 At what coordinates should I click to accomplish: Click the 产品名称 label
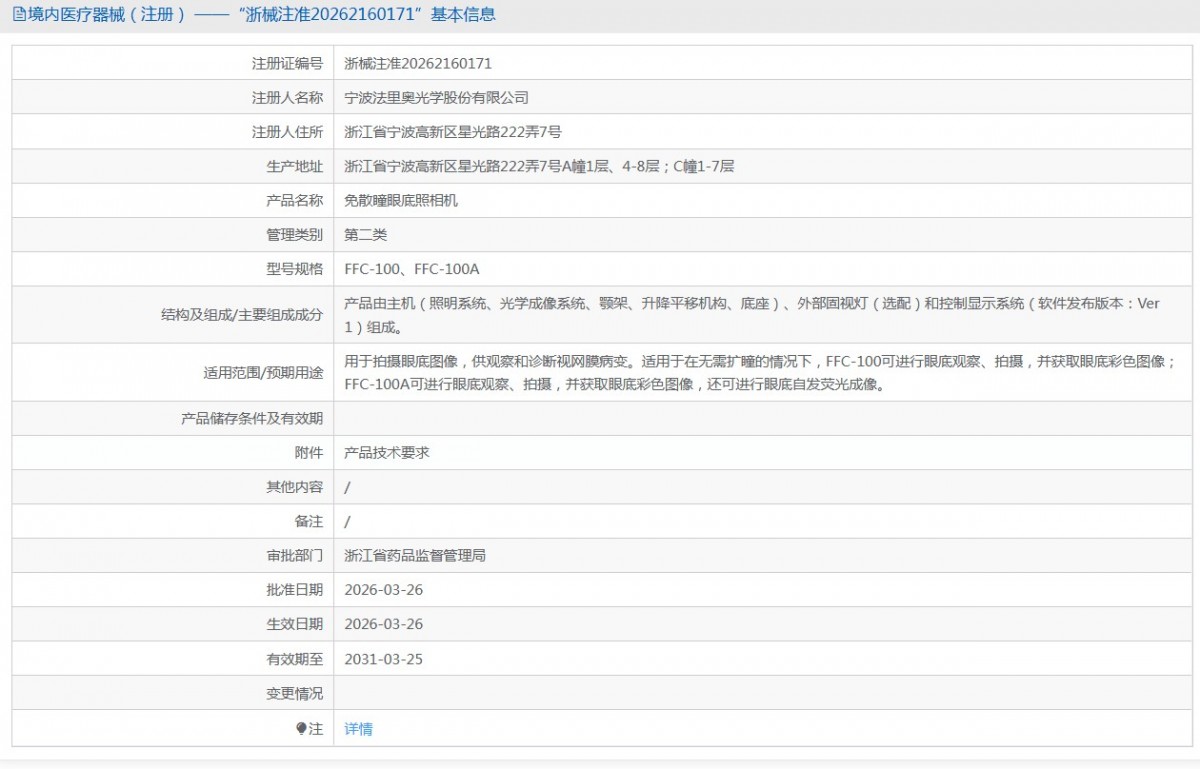(x=294, y=200)
